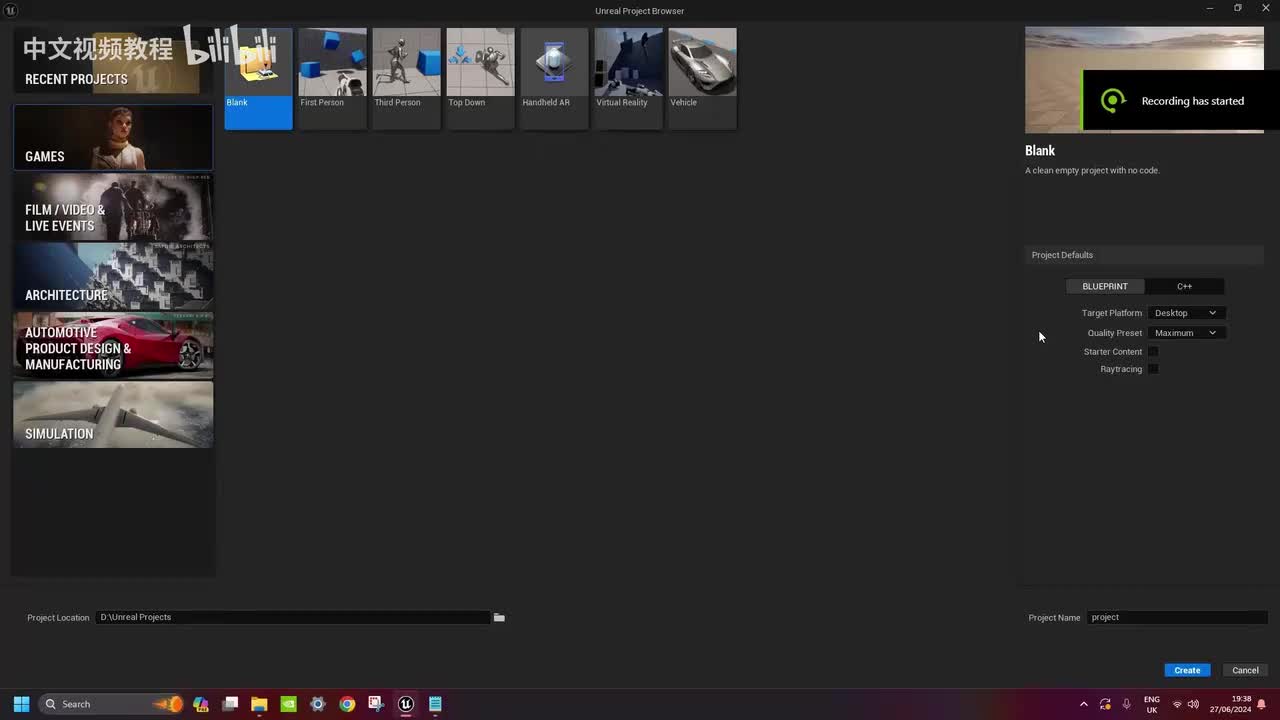Expand the Quality Preset dropdown
This screenshot has width=1280, height=720.
(x=1186, y=333)
